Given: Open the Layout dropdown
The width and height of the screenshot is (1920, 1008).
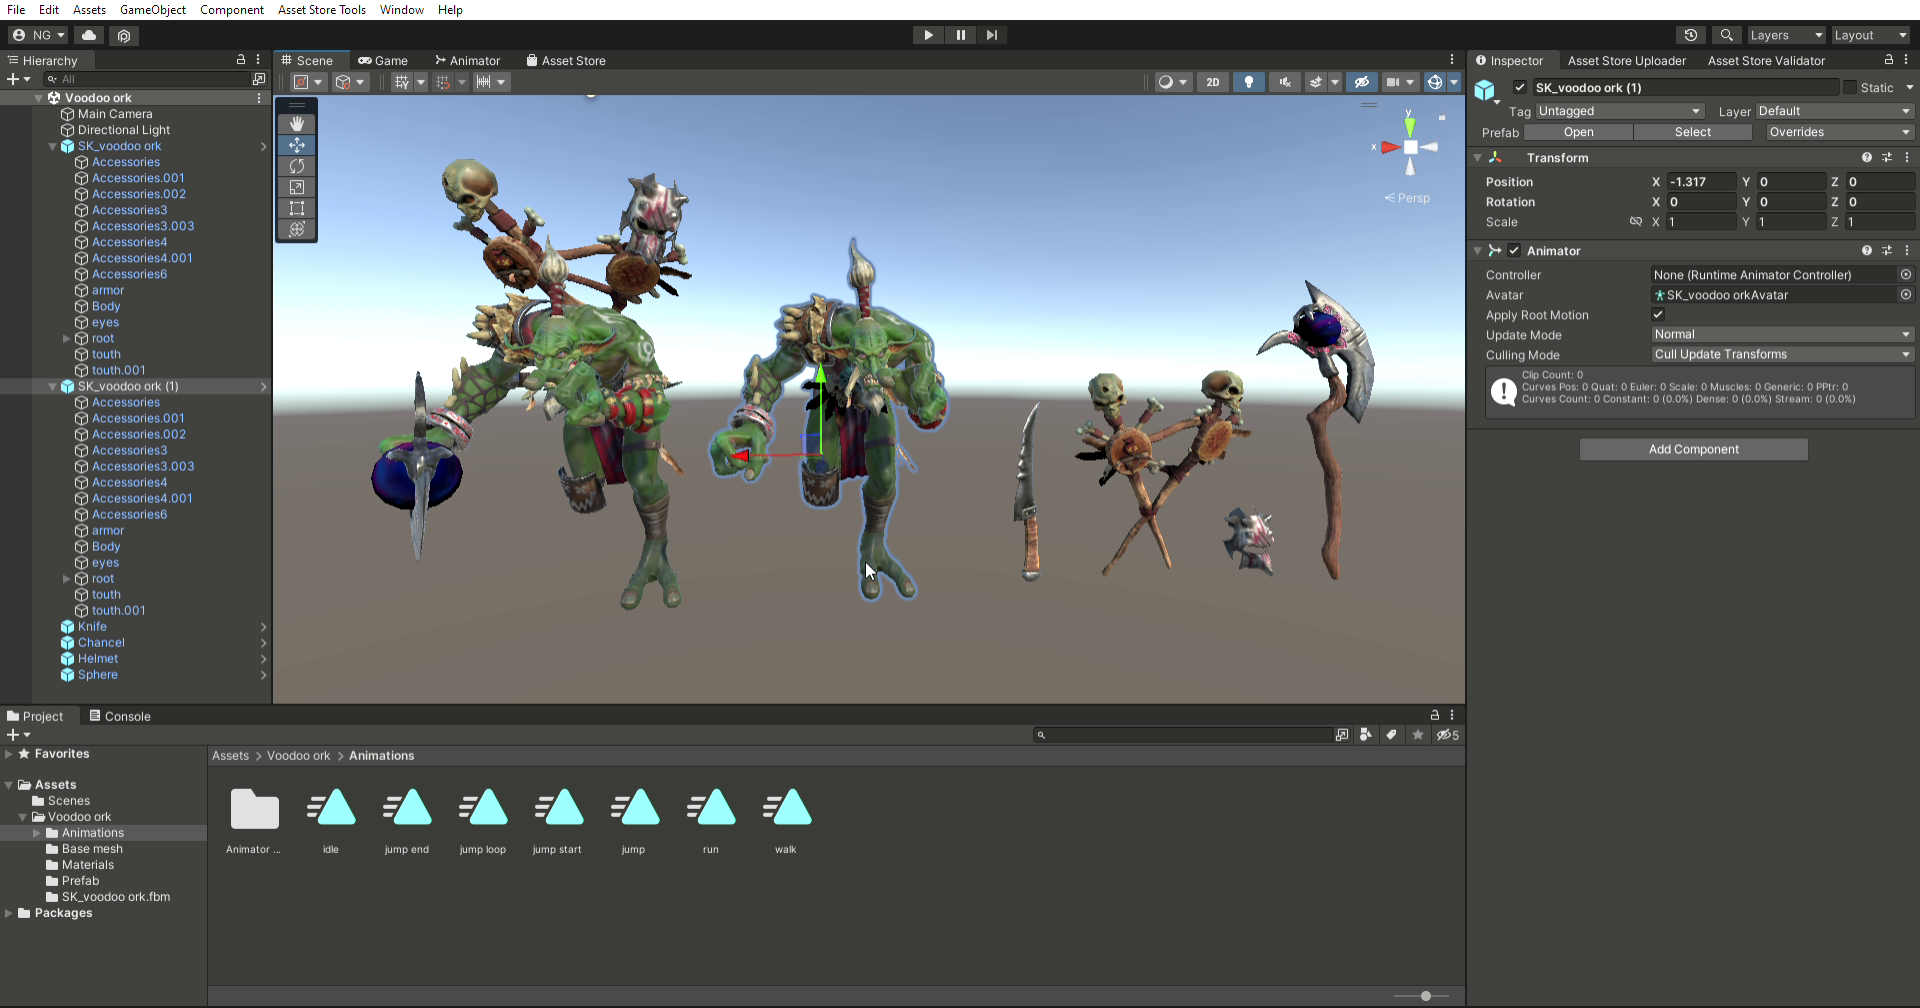Looking at the screenshot, I should [1870, 35].
